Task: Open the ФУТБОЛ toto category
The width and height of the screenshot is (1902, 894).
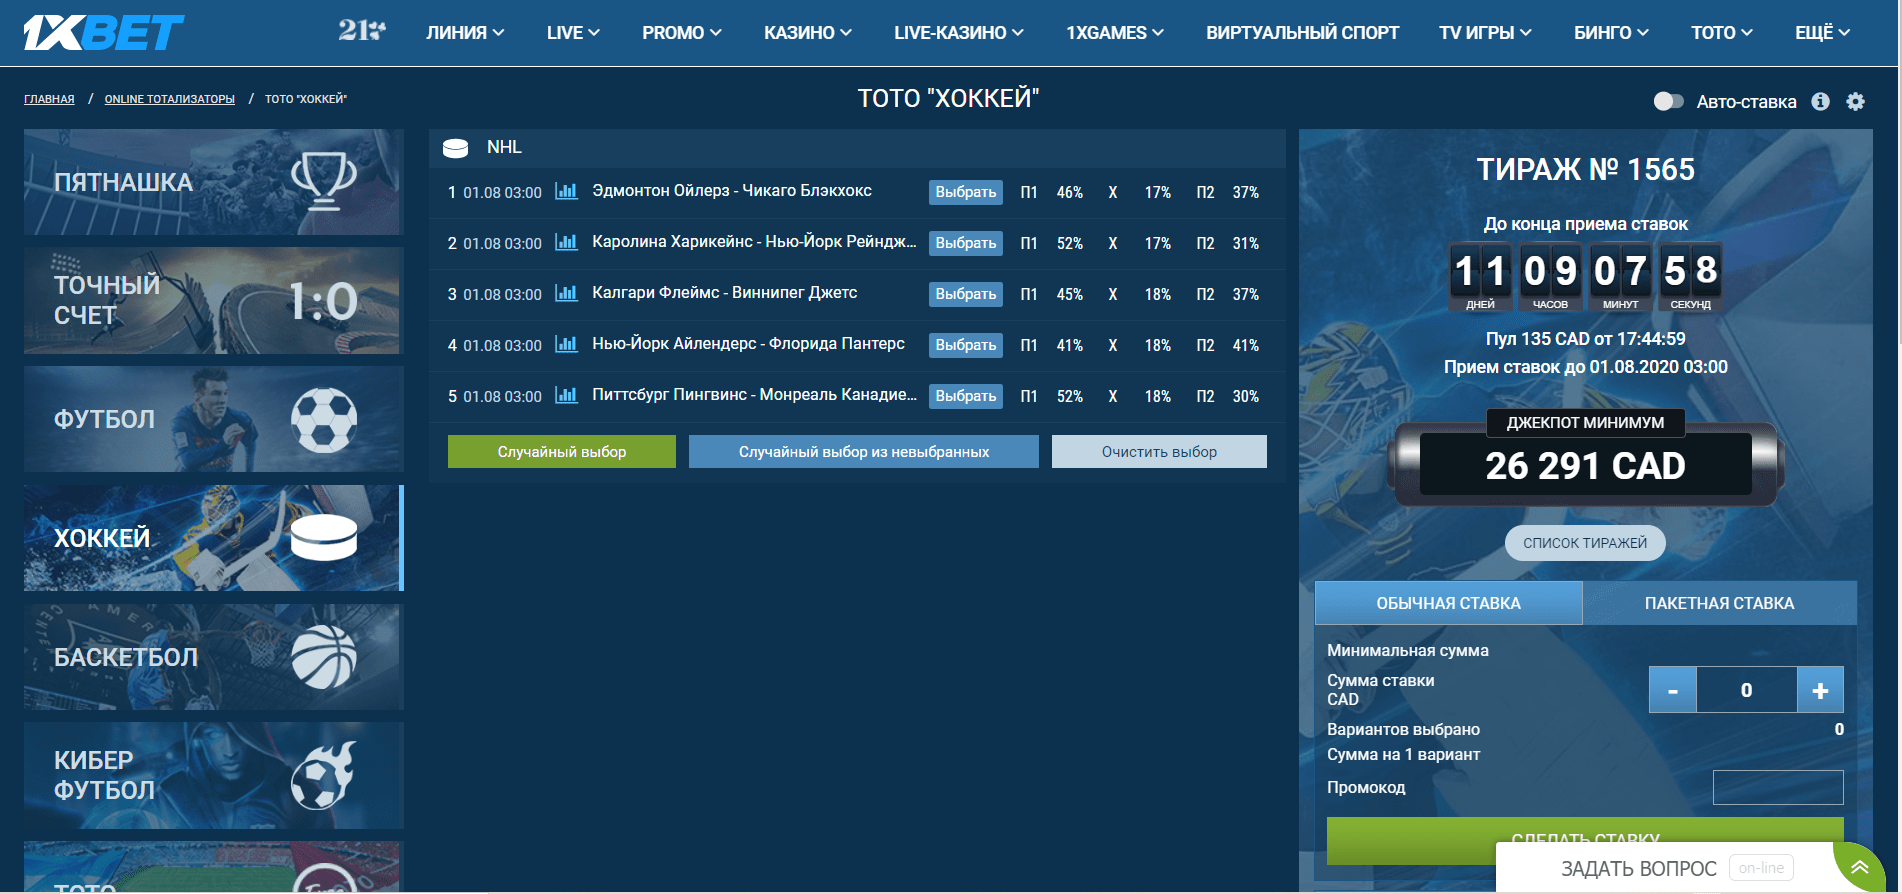Action: 214,419
